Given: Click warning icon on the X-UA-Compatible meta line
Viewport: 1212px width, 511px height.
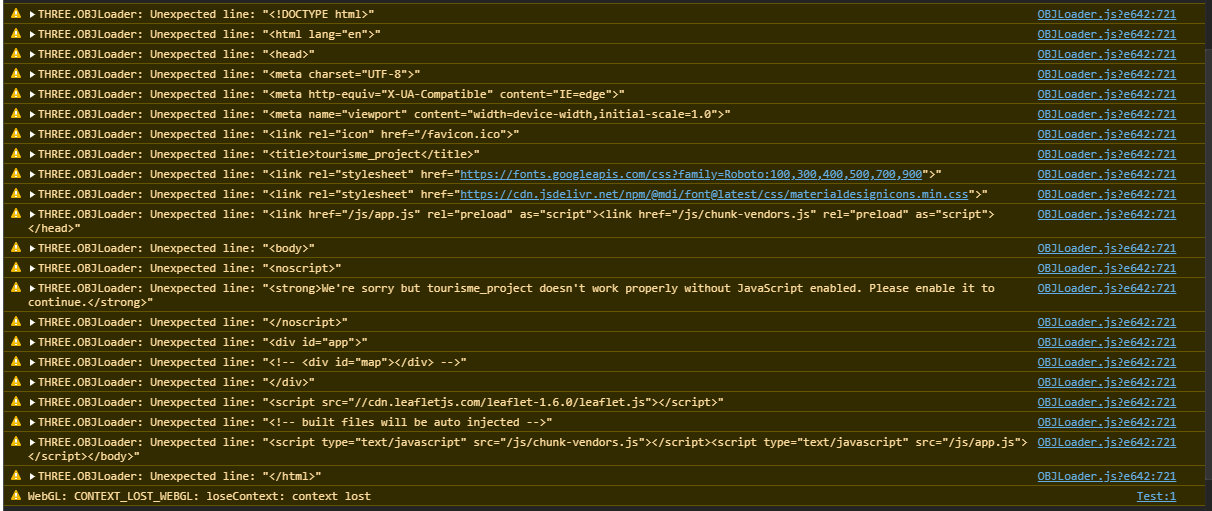Looking at the screenshot, I should (x=15, y=94).
